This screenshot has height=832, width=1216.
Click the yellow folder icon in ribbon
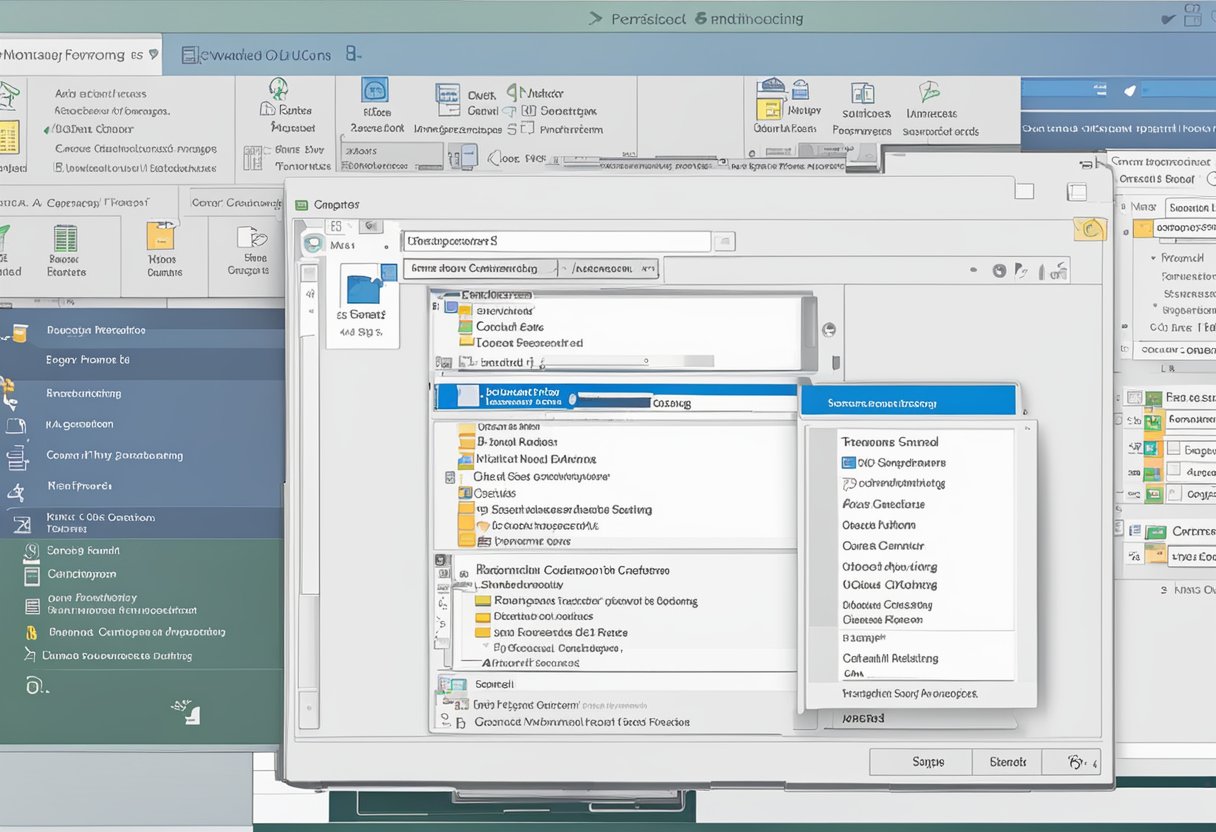click(x=160, y=236)
